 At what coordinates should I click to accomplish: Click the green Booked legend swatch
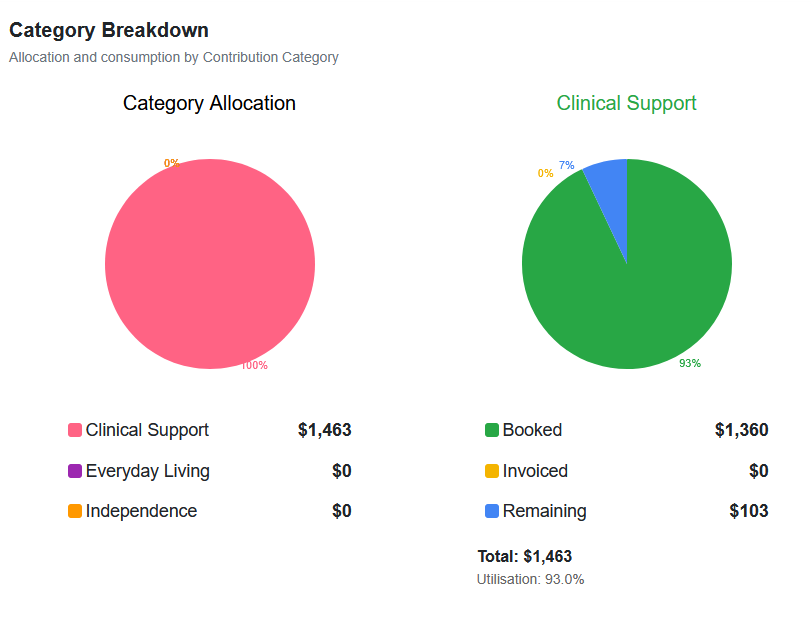(492, 430)
